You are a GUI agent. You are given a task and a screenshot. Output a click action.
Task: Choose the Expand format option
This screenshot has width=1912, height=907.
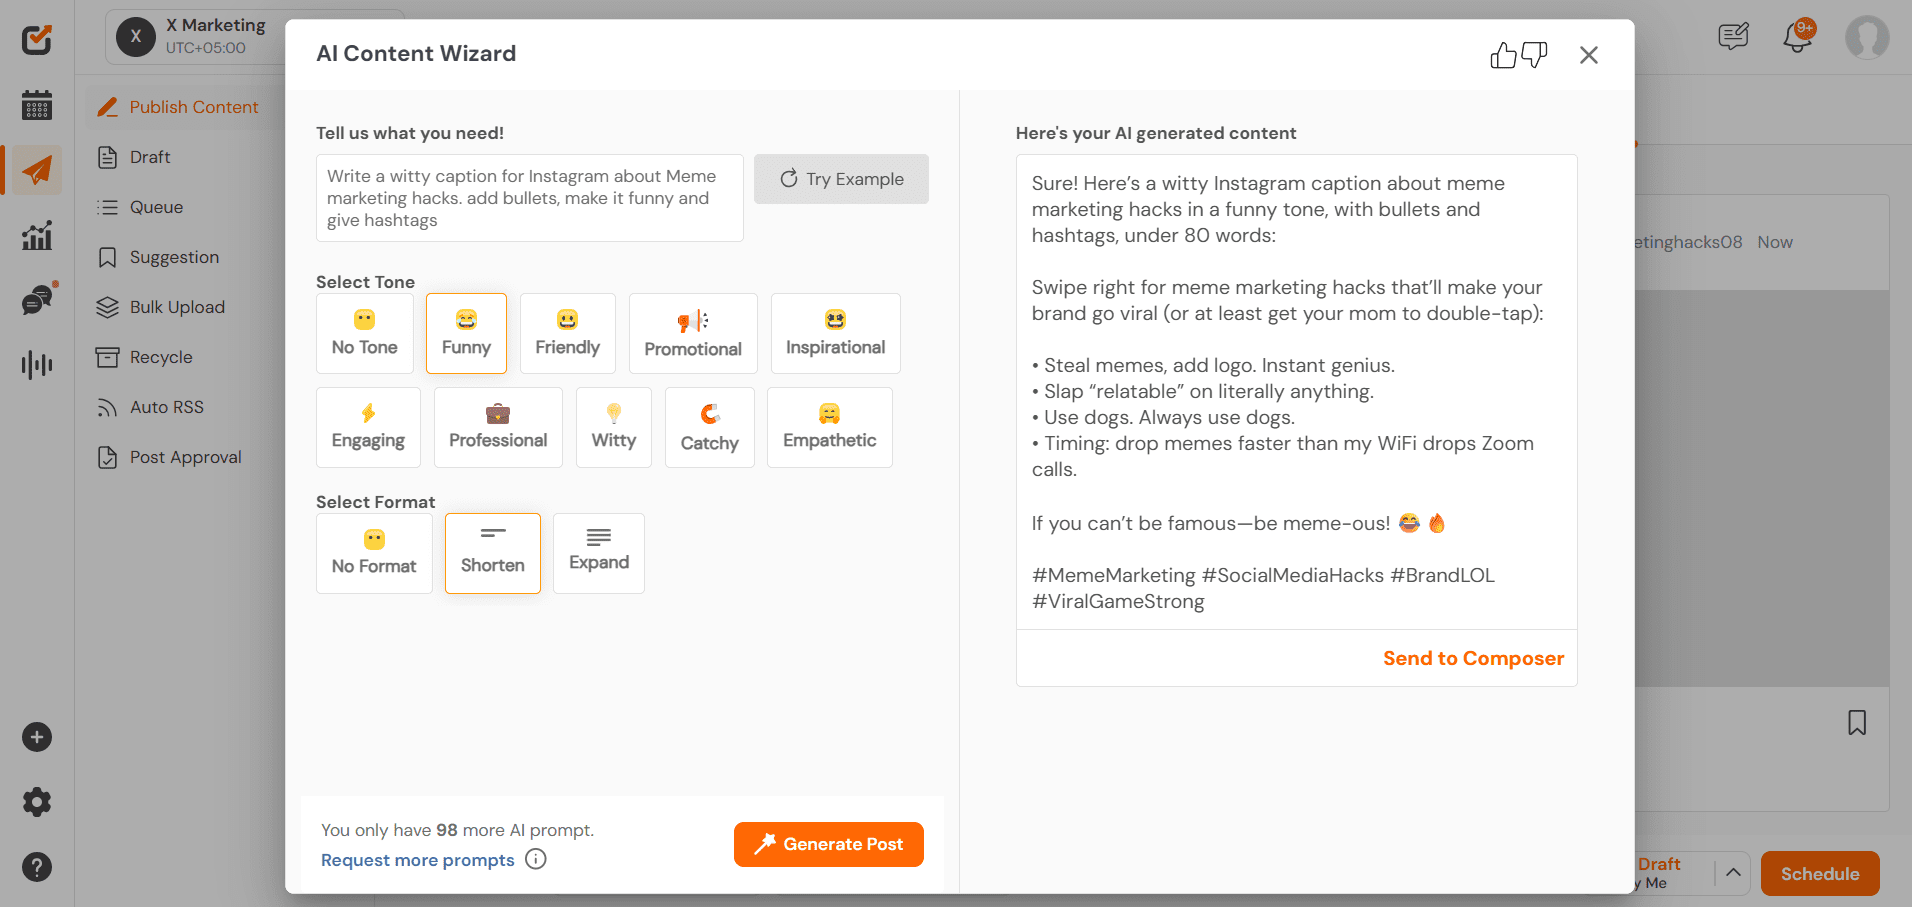click(598, 553)
